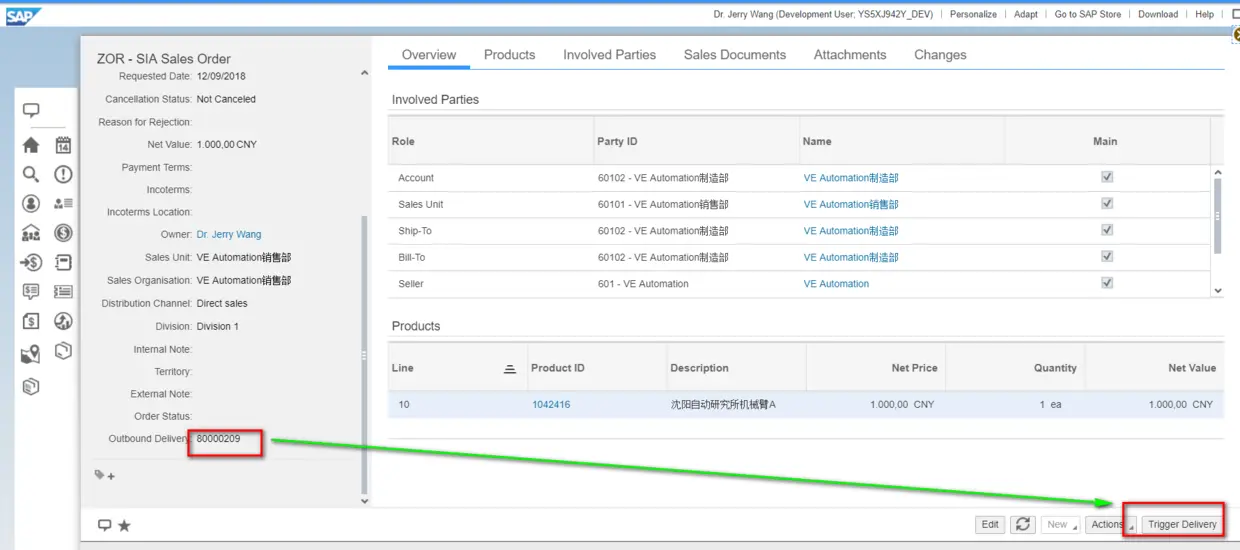Toggle Main checkbox for the Seller row
The height and width of the screenshot is (550, 1240).
[1107, 283]
